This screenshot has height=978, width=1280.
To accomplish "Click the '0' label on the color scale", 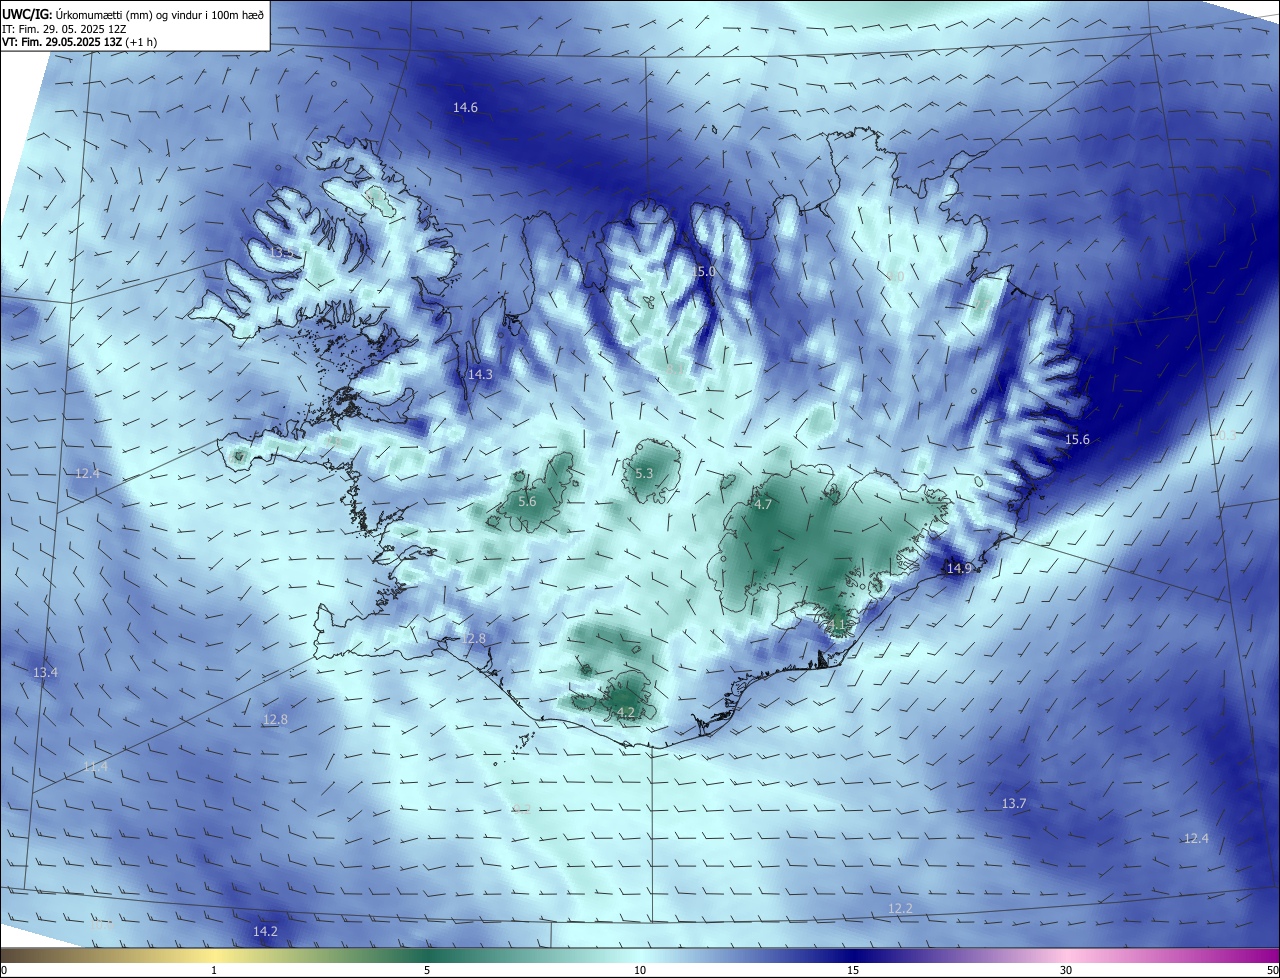I will pos(4,970).
